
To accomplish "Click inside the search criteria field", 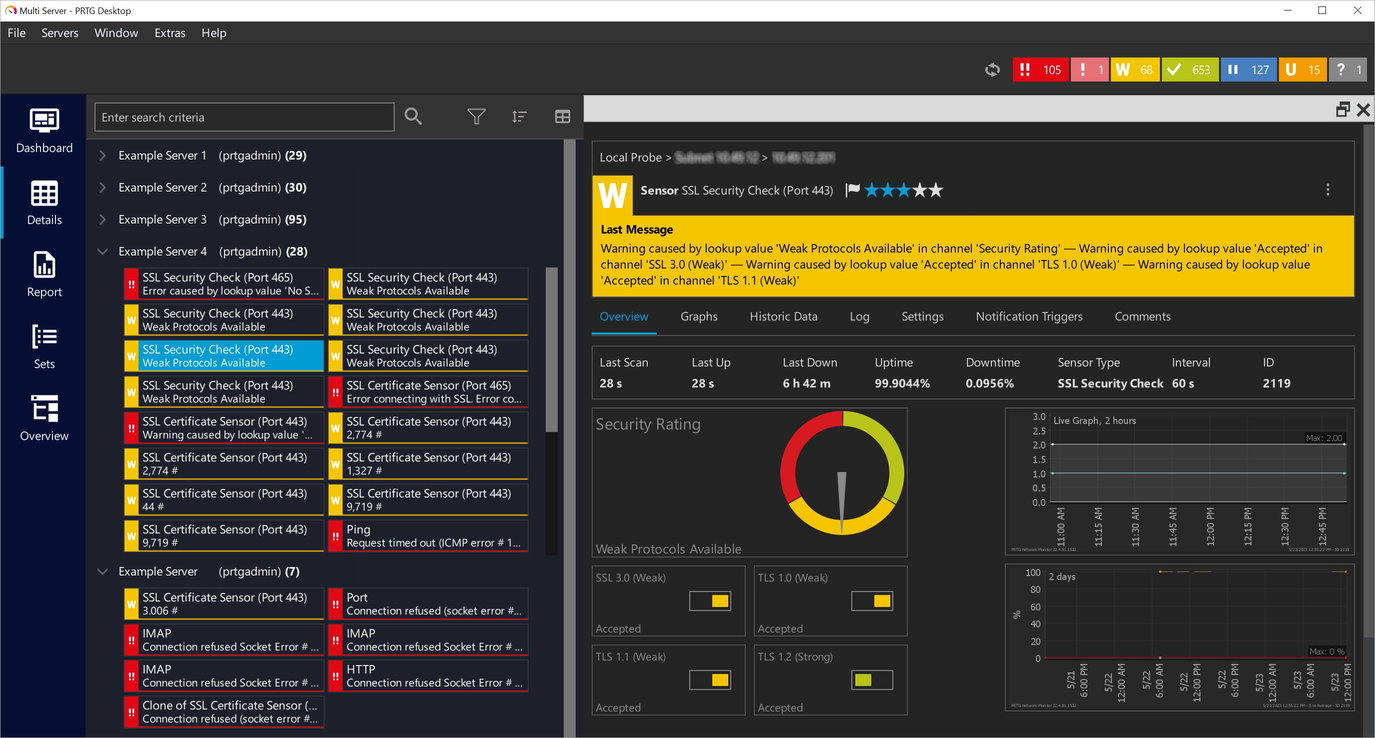I will click(243, 116).
